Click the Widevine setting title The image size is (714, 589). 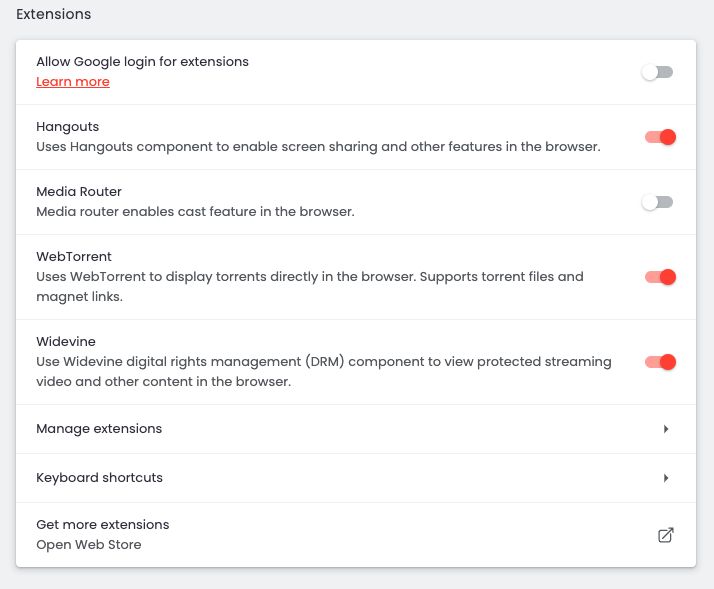pos(66,342)
